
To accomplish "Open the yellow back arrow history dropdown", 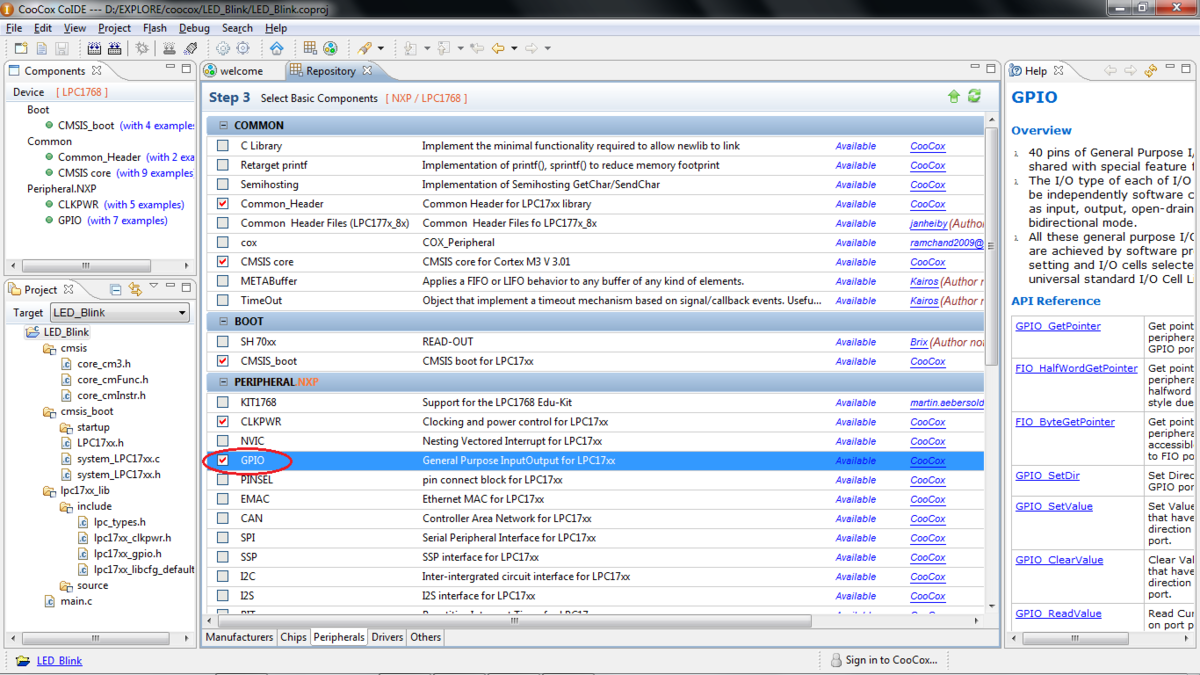I will coord(514,48).
